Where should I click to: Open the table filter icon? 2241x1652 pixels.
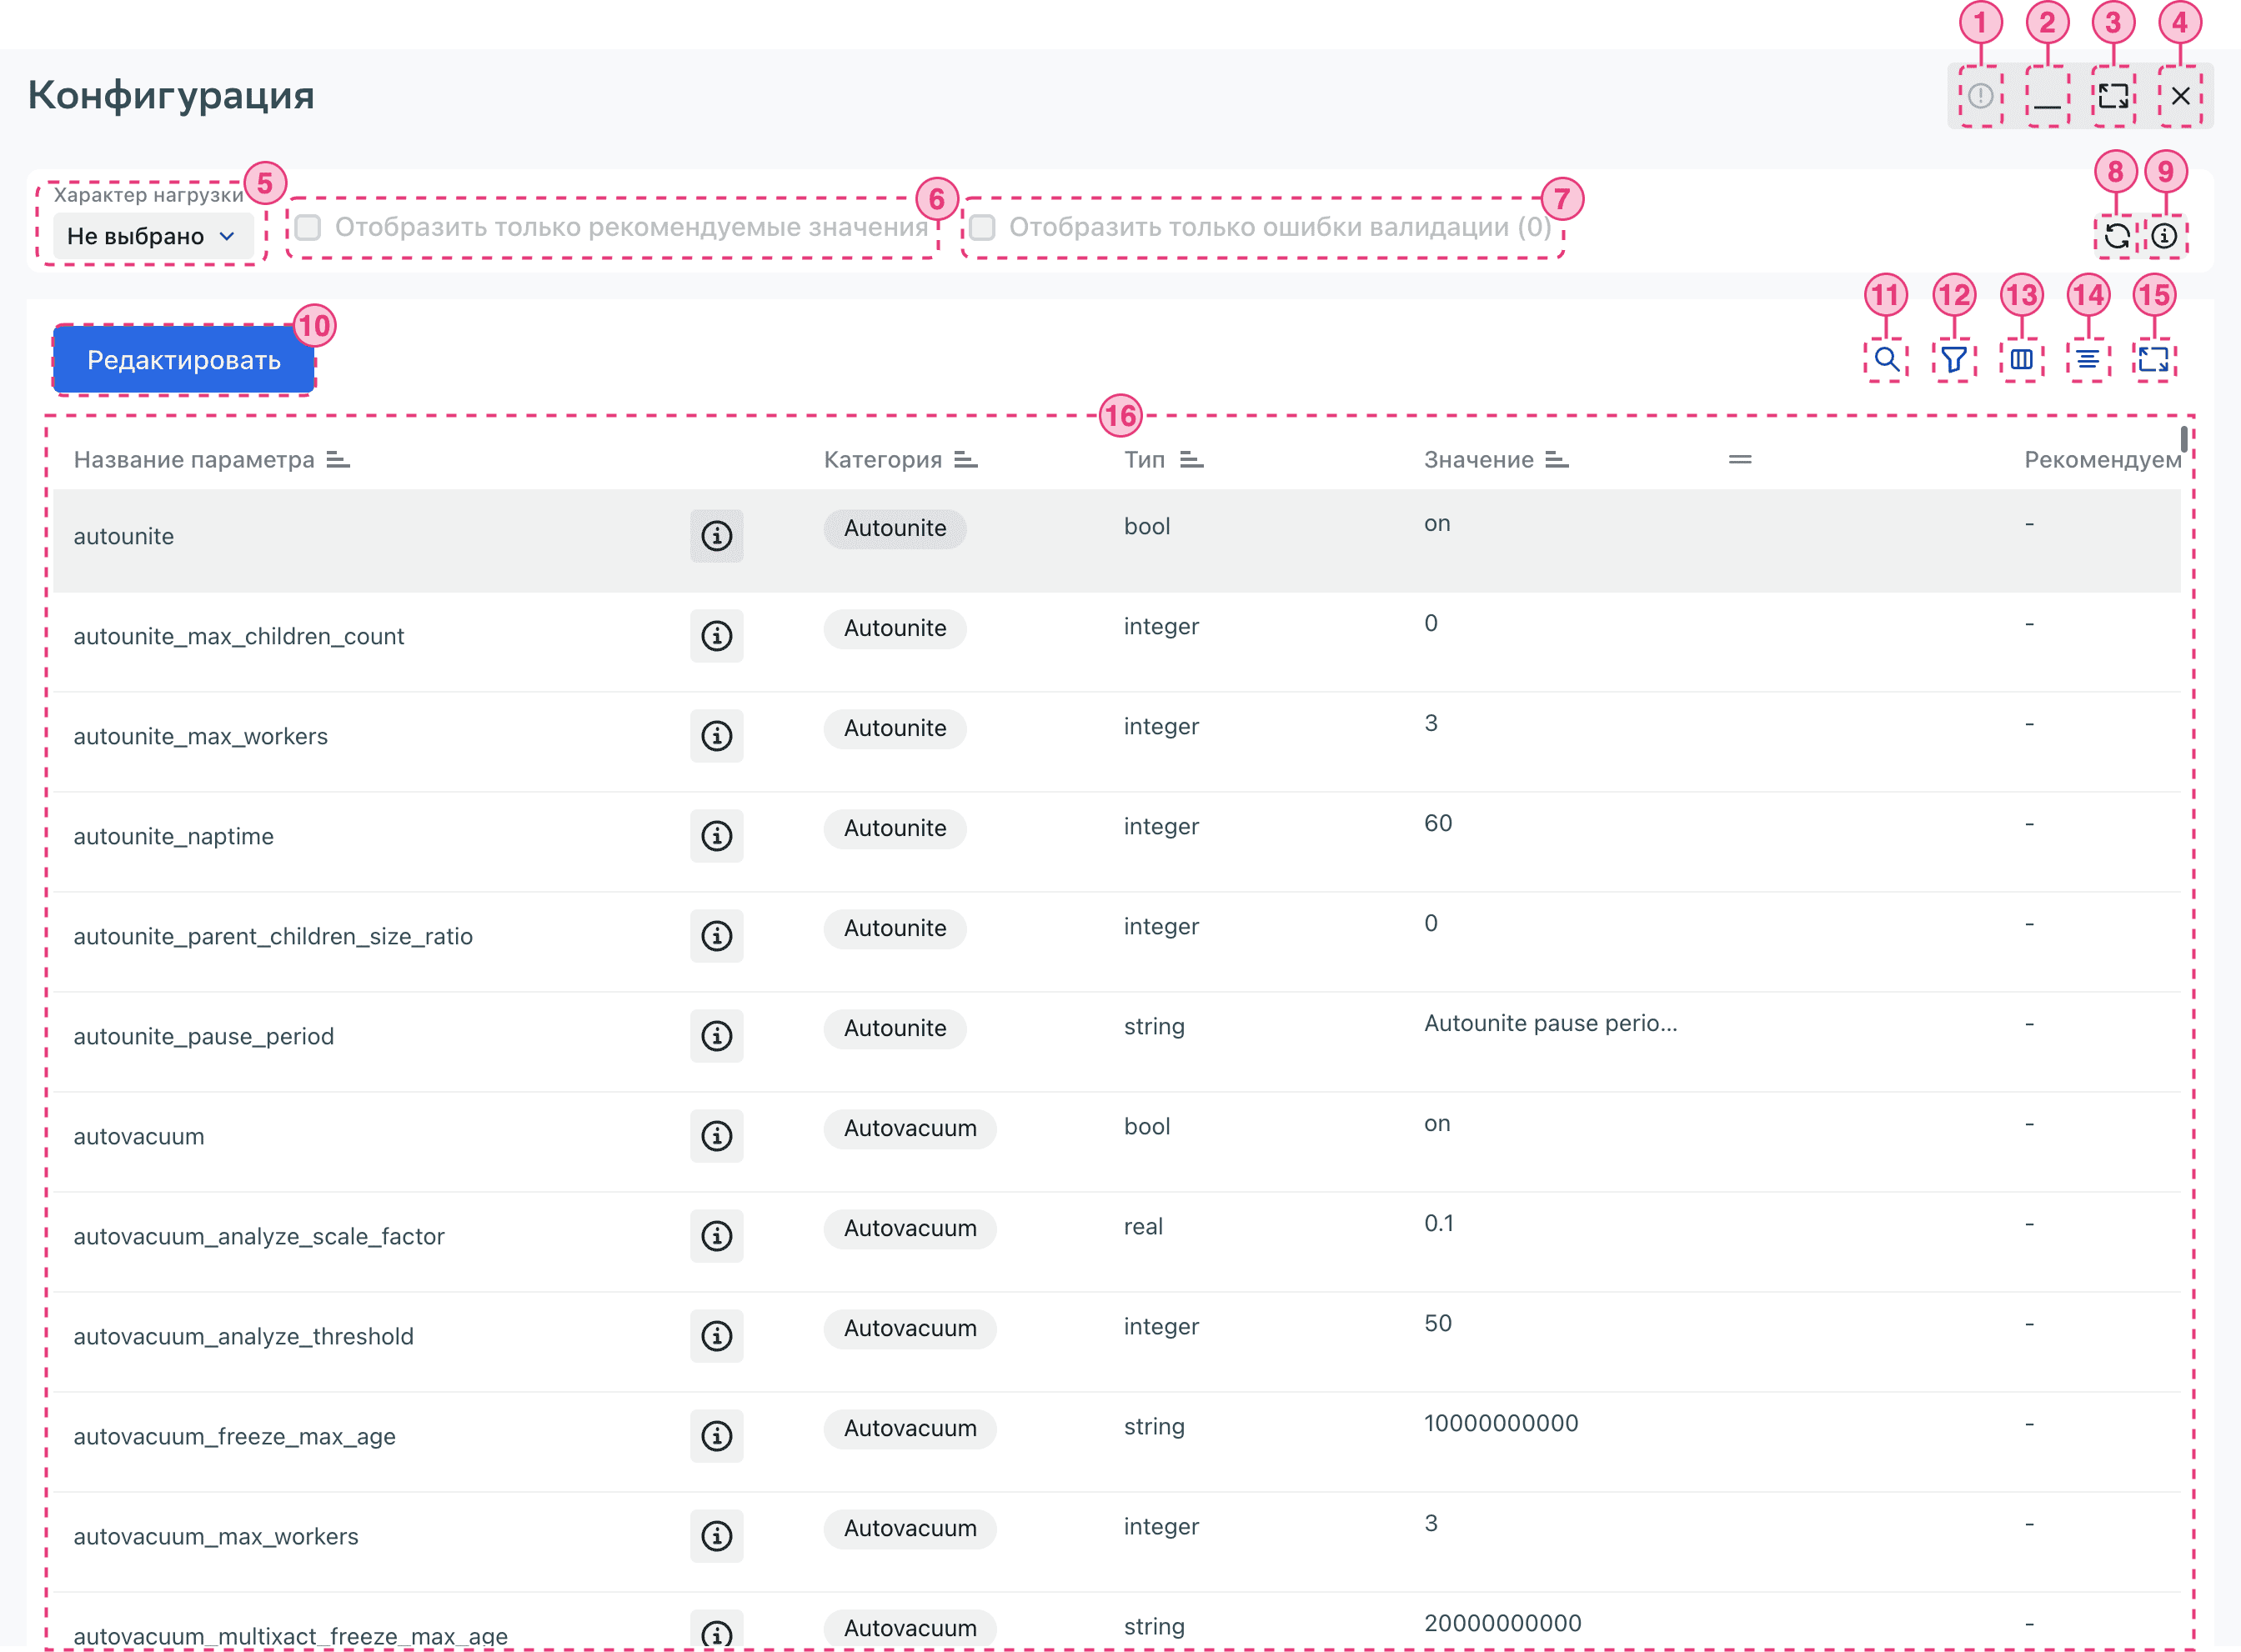1953,359
